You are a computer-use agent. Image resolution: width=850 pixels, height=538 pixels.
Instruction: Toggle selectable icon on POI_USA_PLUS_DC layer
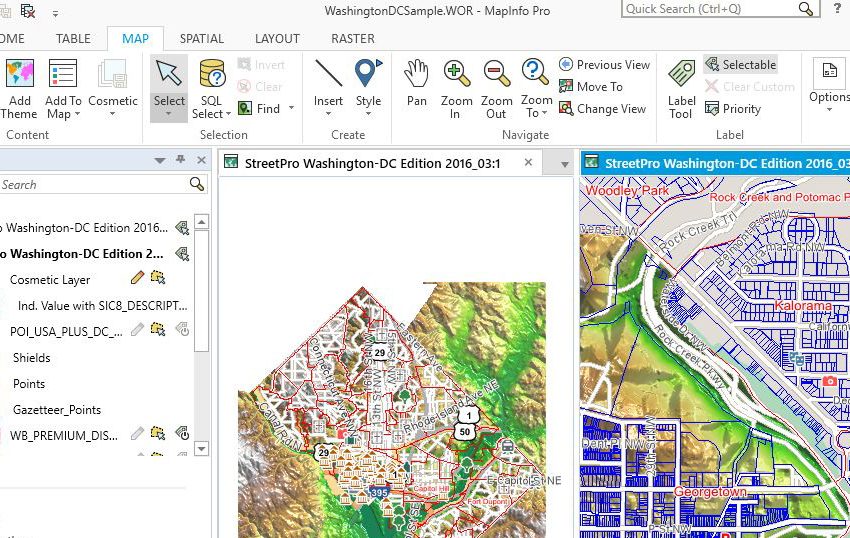[x=158, y=329]
